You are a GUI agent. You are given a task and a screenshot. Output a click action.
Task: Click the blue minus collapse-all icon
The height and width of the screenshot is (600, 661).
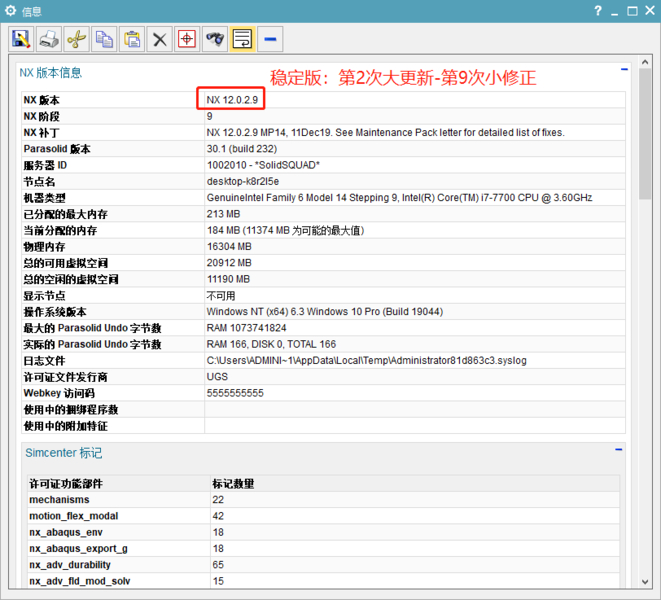click(270, 39)
